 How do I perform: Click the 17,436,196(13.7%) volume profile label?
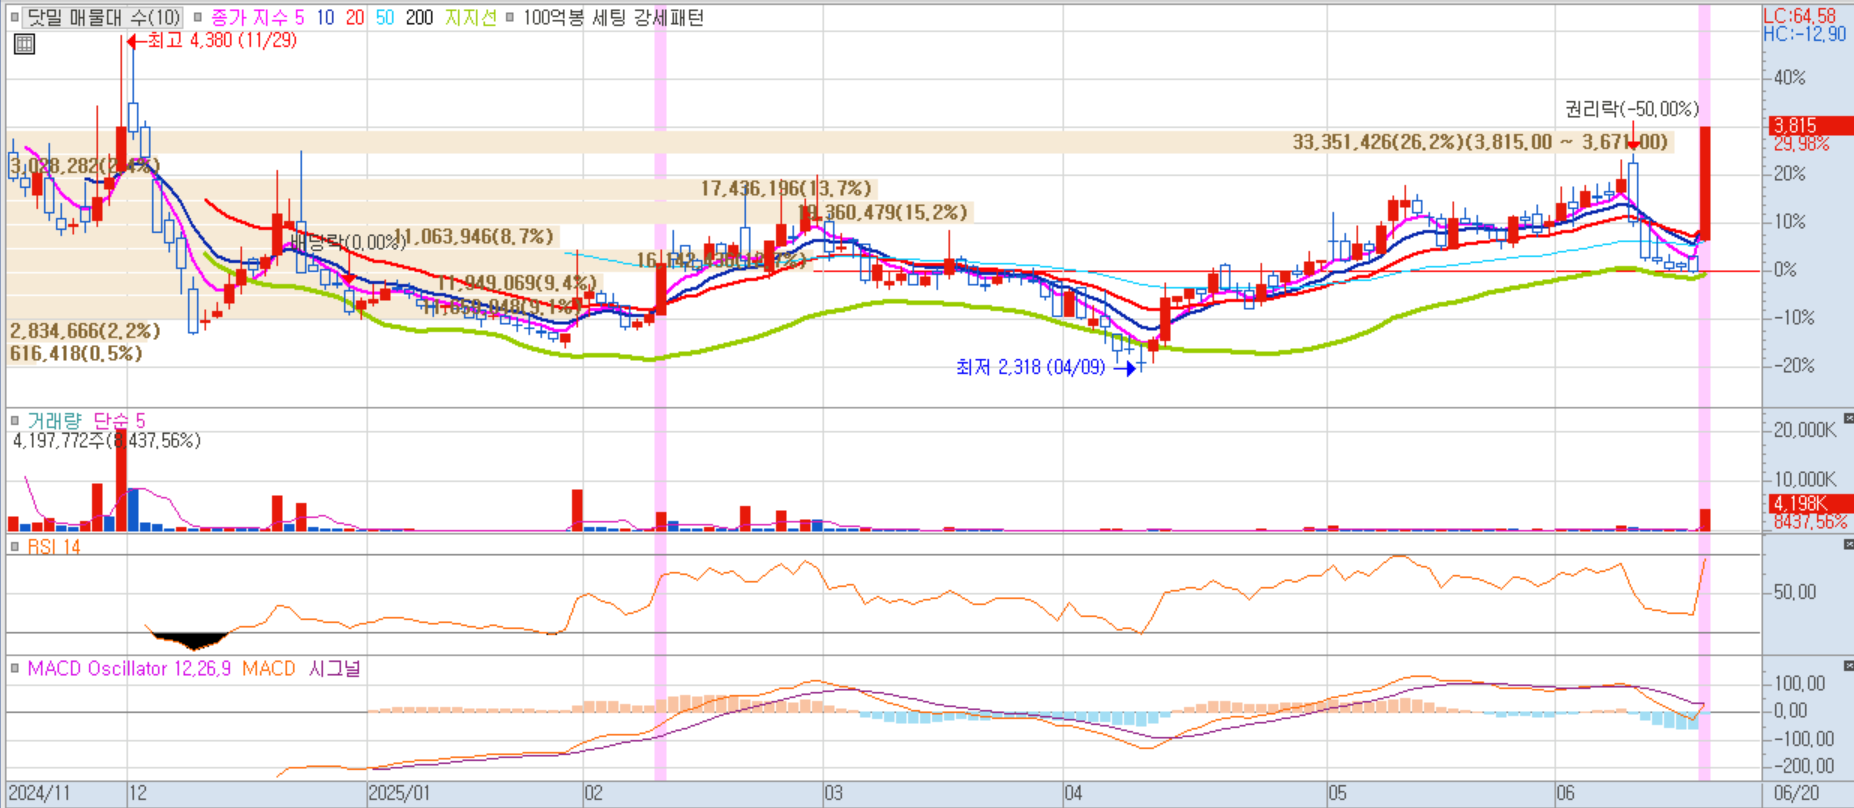pos(786,188)
